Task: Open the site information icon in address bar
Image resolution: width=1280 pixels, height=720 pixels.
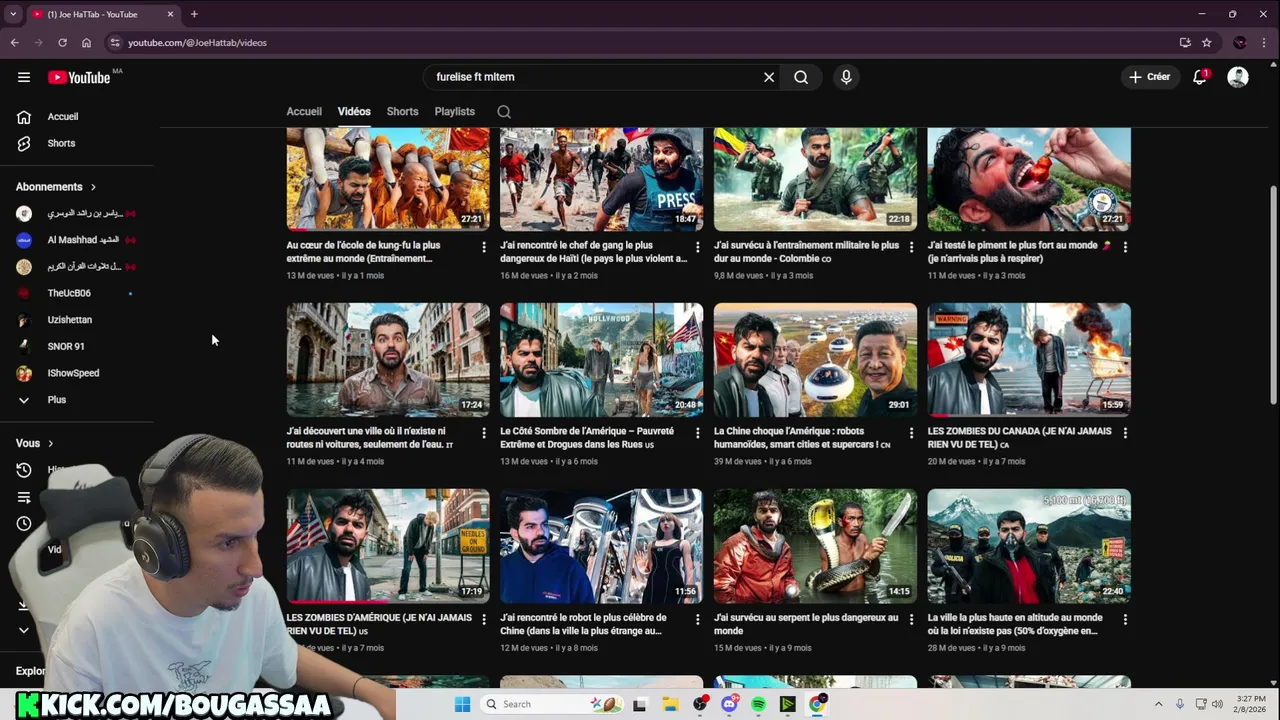Action: 115,43
